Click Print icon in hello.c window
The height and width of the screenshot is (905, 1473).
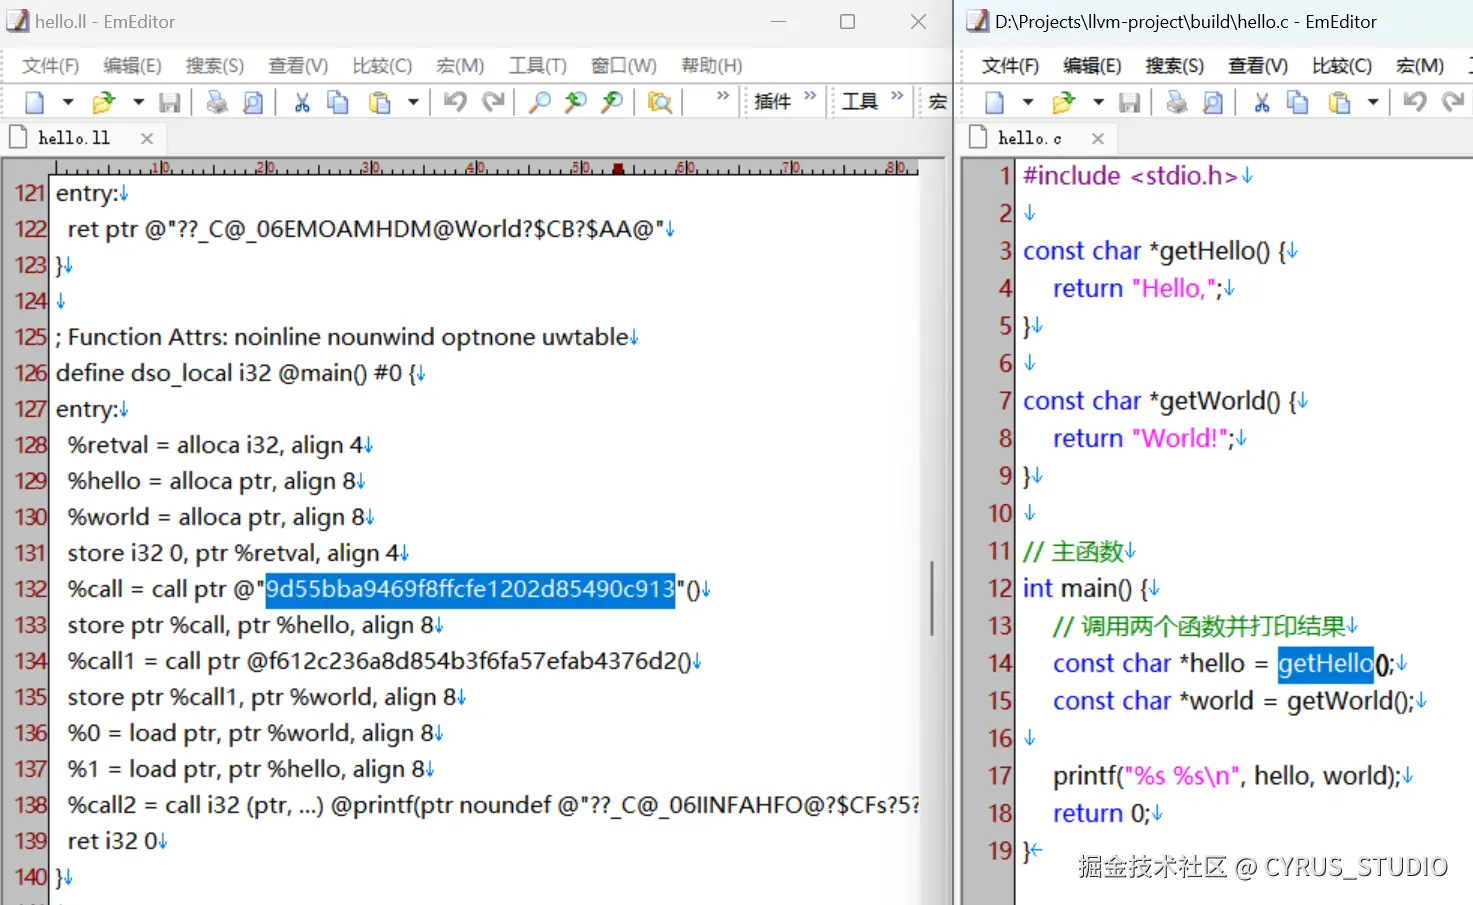click(1177, 102)
